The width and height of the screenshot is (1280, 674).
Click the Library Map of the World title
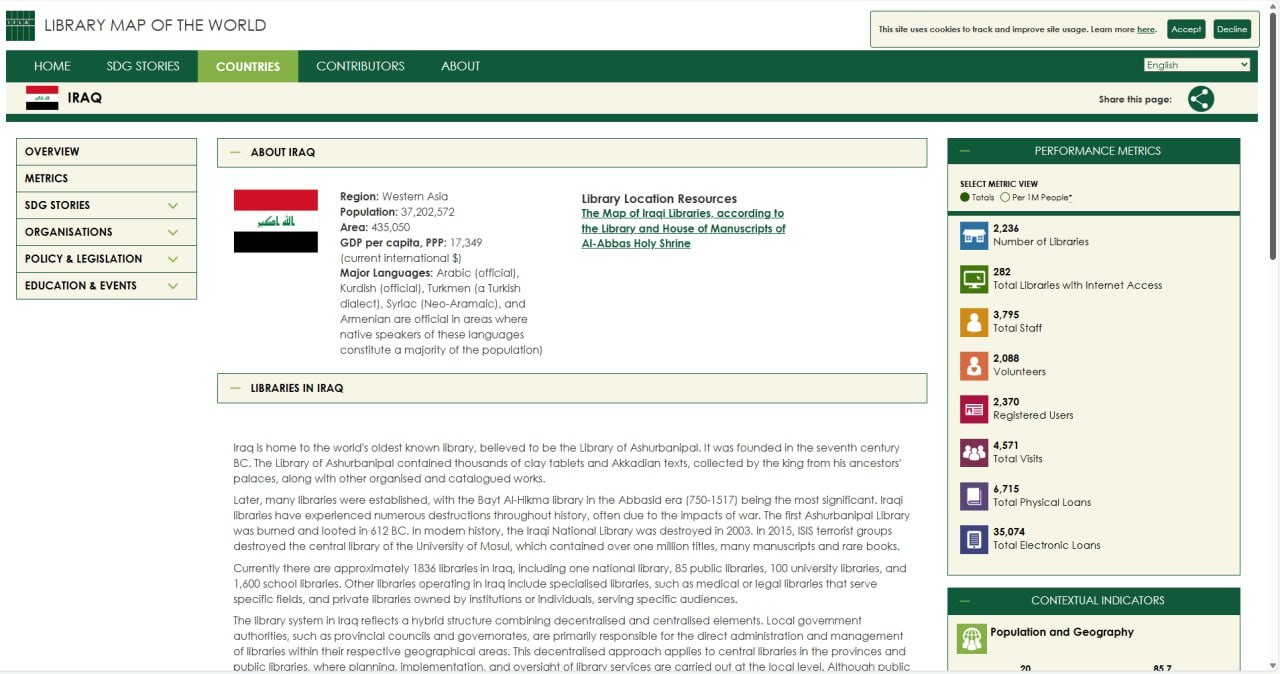(x=155, y=25)
